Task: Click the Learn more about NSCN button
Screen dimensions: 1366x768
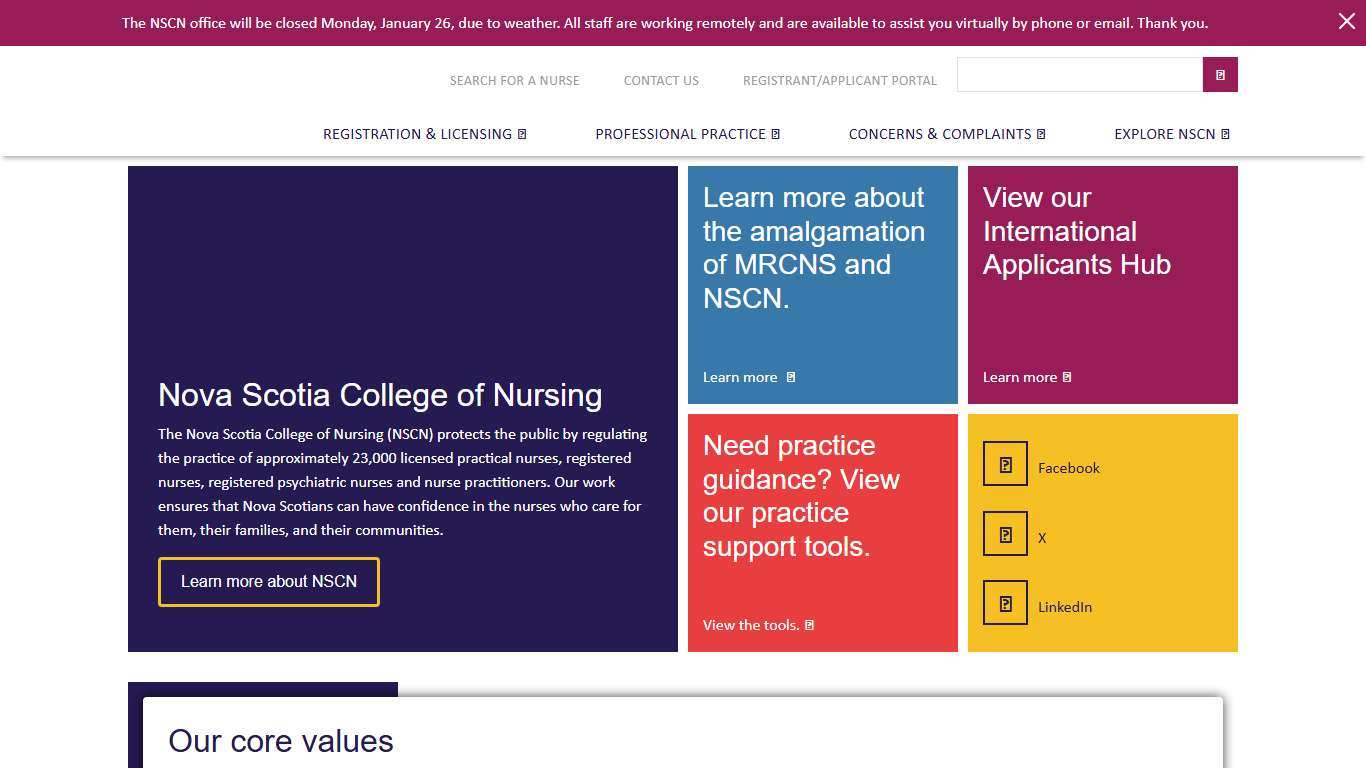Action: (268, 581)
